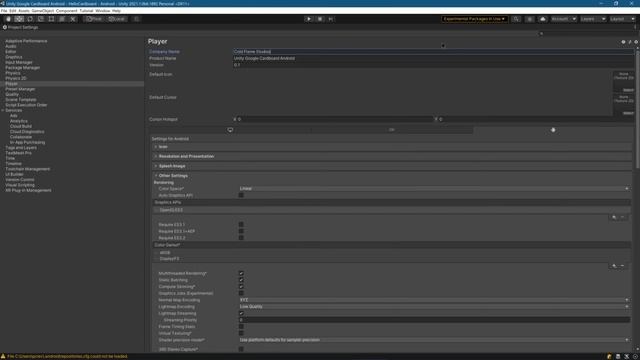640x360 pixels.
Task: Select the Rect tool in the toolbar
Action: (51, 19)
